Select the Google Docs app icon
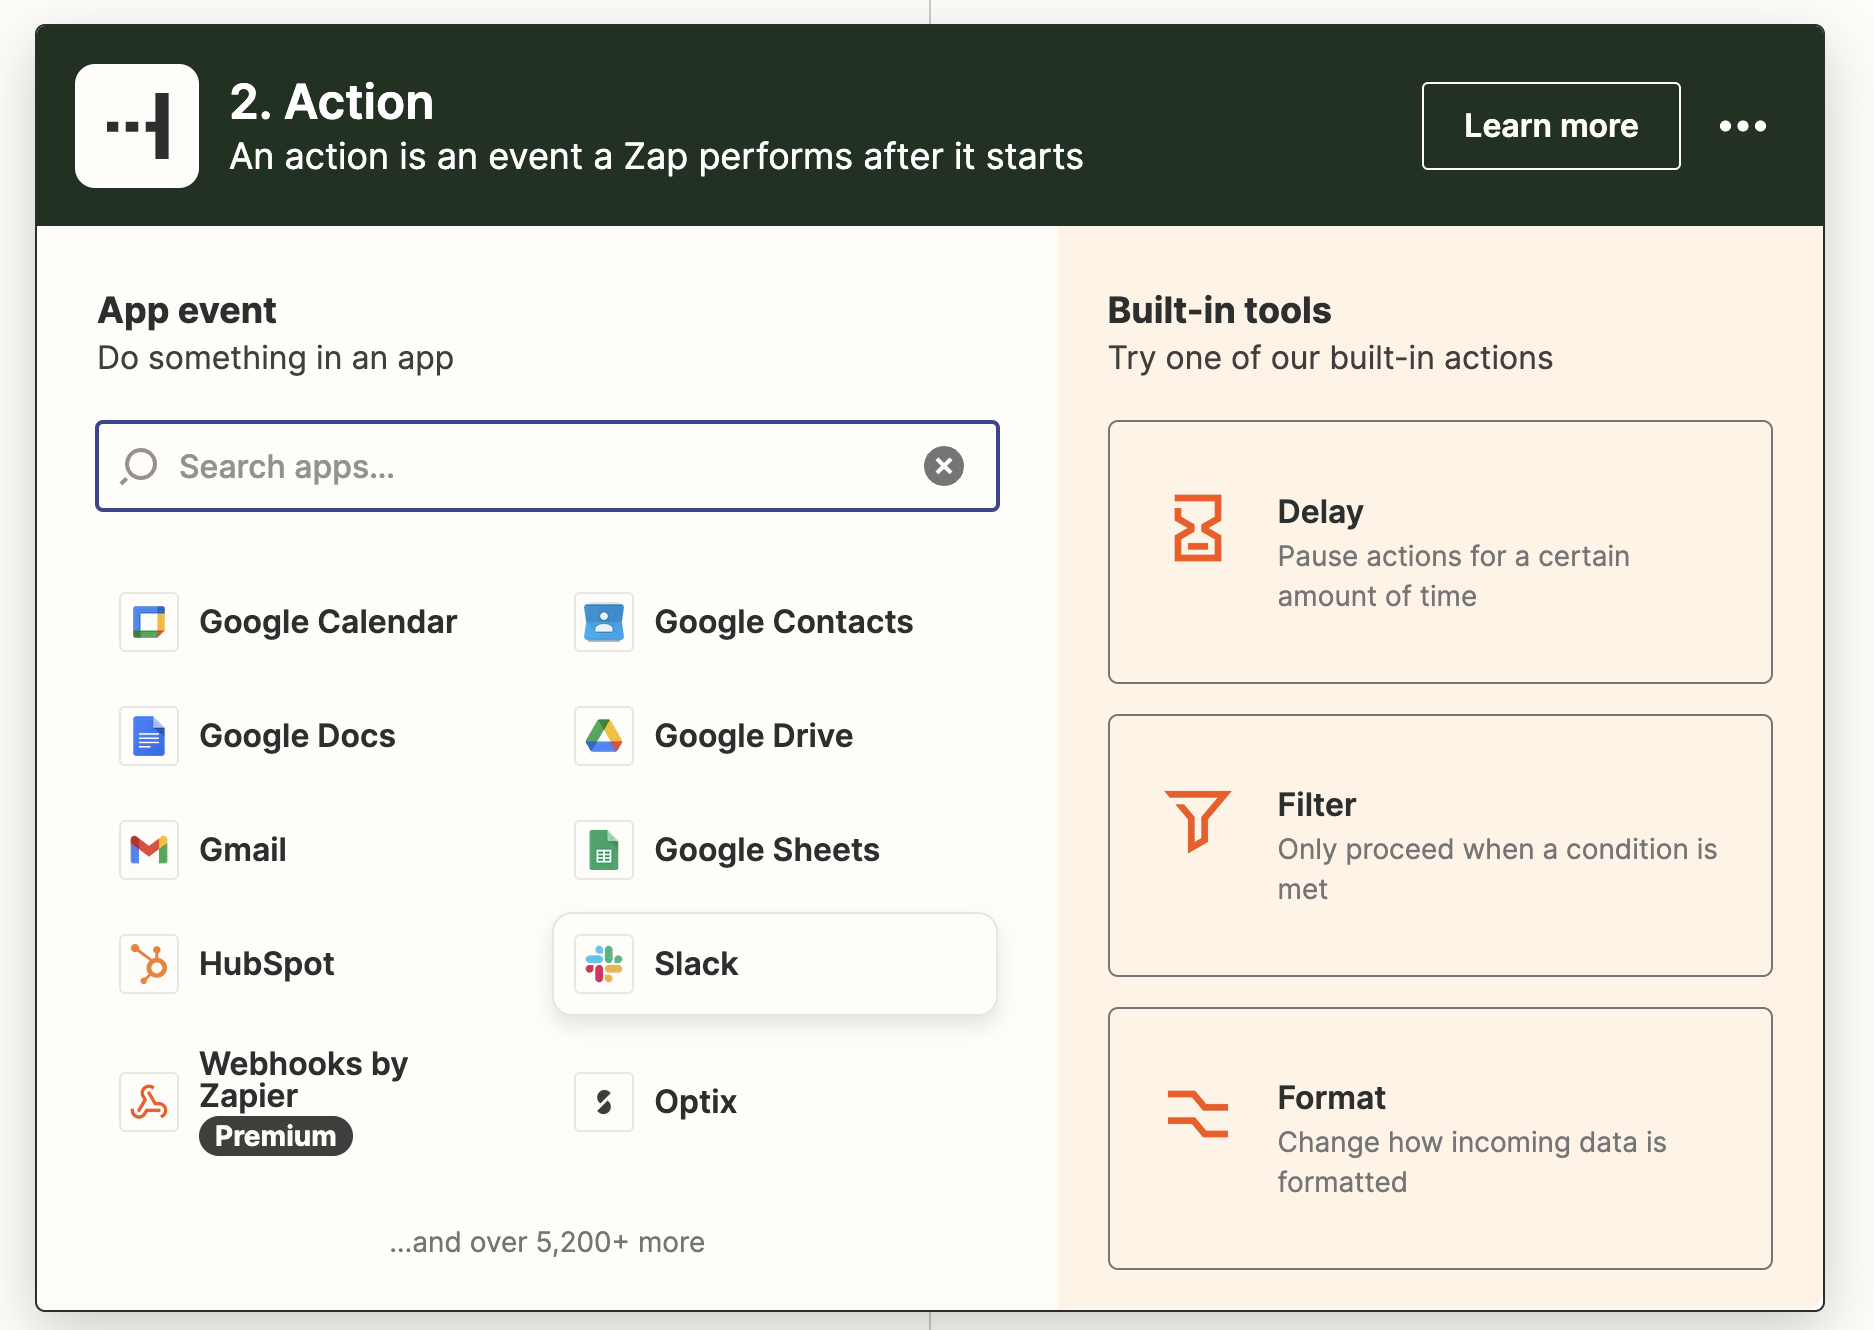This screenshot has height=1330, width=1874. (x=149, y=736)
